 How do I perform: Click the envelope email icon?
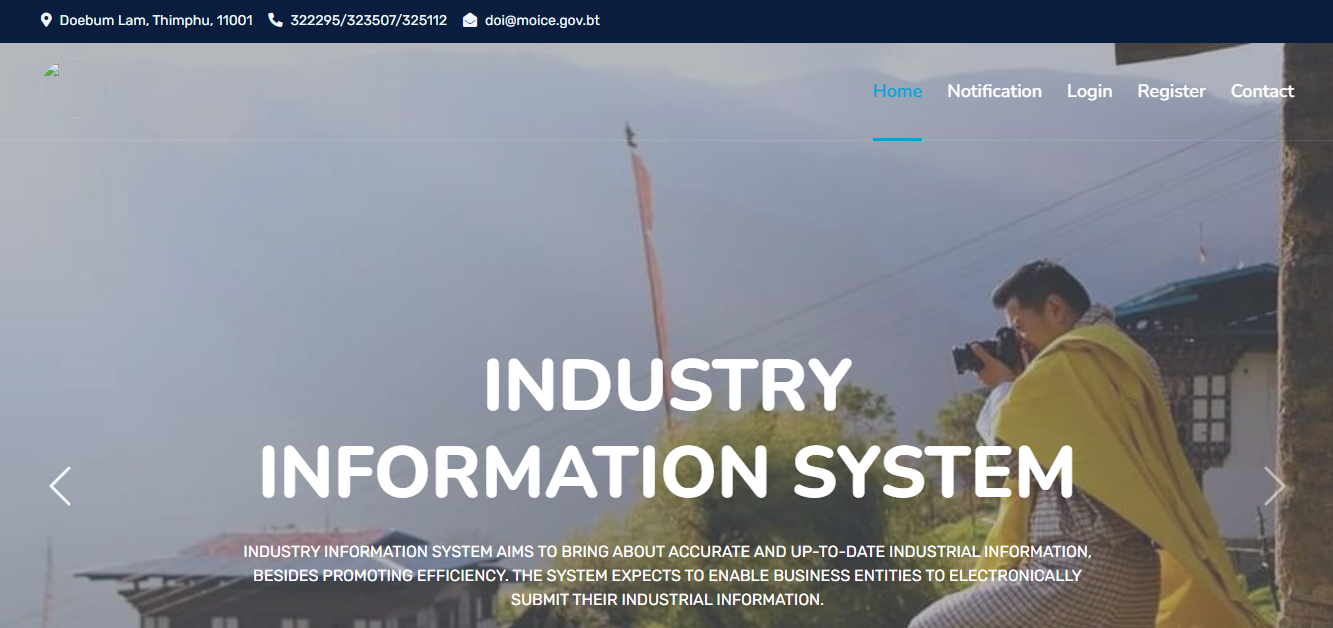coord(470,20)
